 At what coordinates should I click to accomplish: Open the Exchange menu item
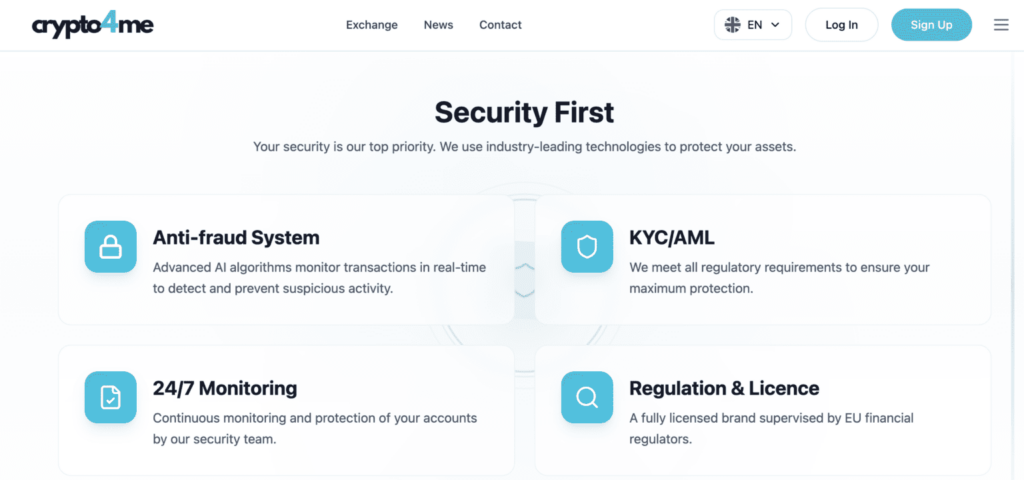point(372,25)
